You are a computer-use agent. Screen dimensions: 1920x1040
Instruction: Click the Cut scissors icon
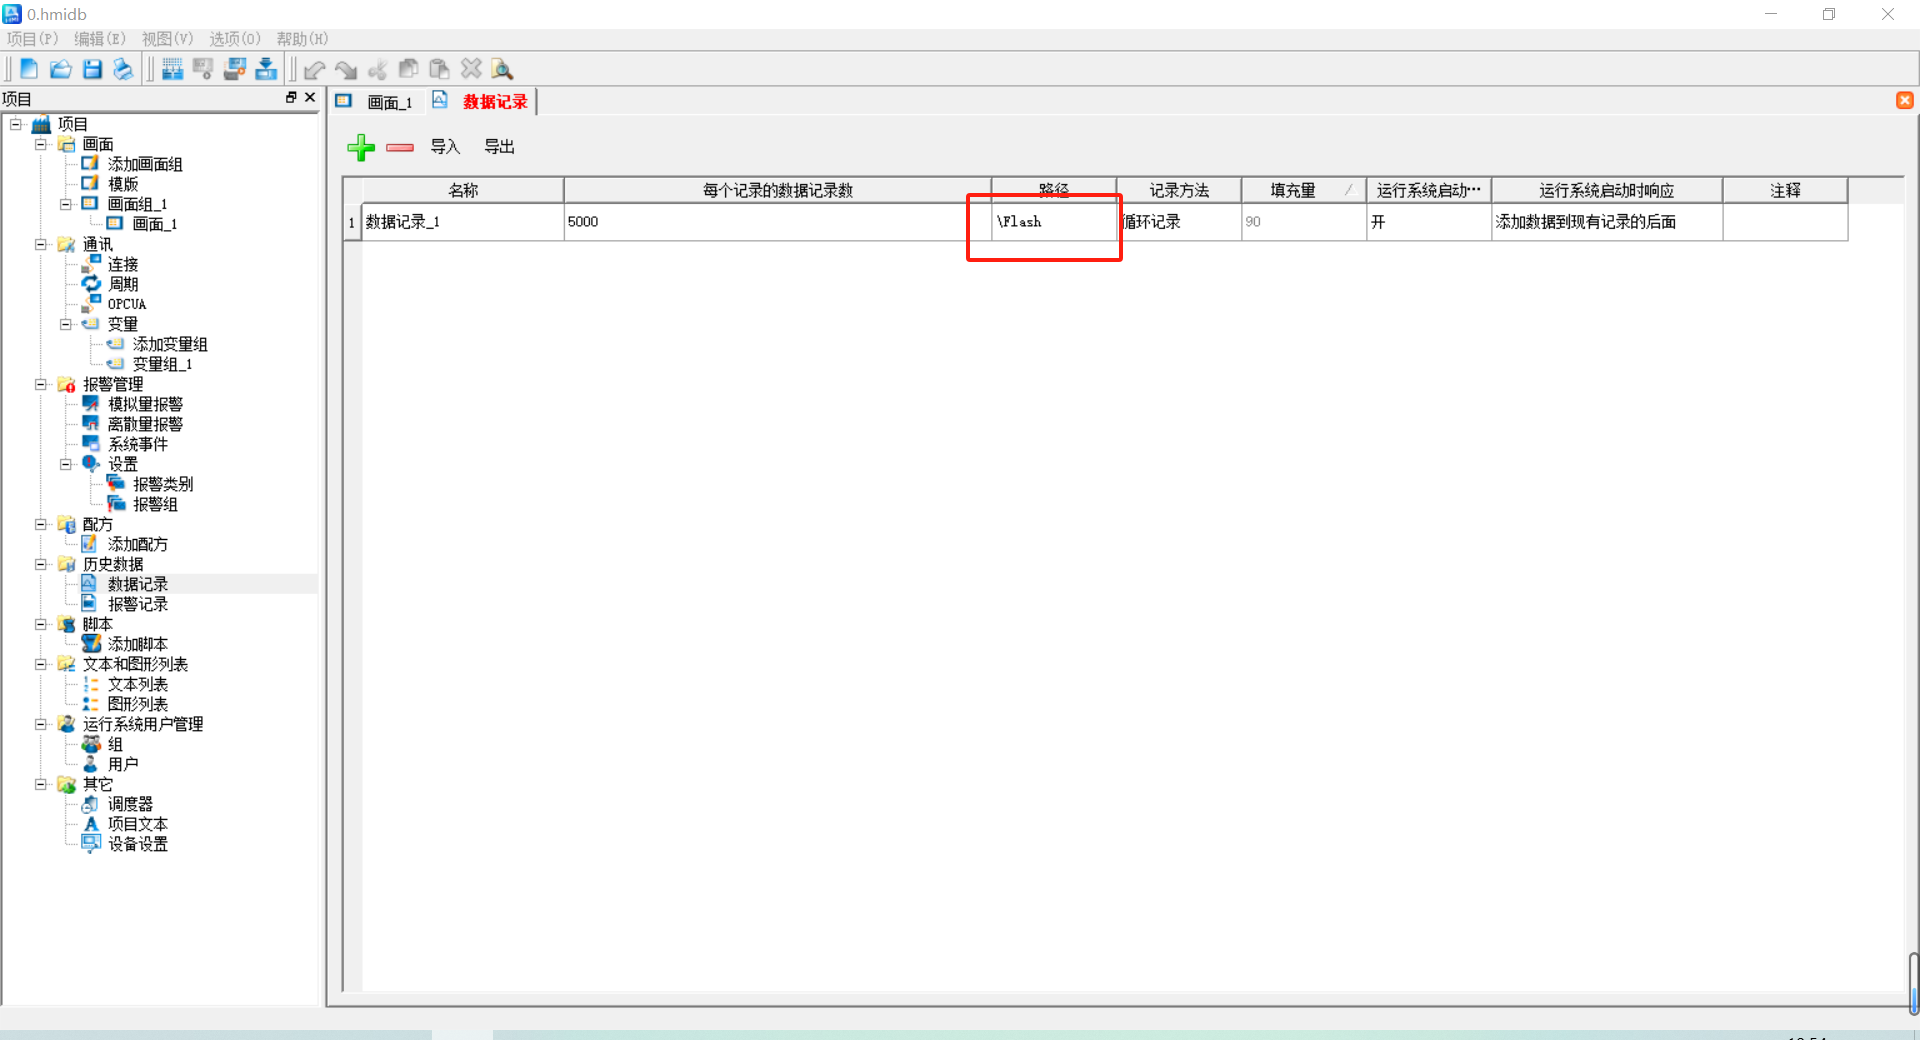[378, 69]
